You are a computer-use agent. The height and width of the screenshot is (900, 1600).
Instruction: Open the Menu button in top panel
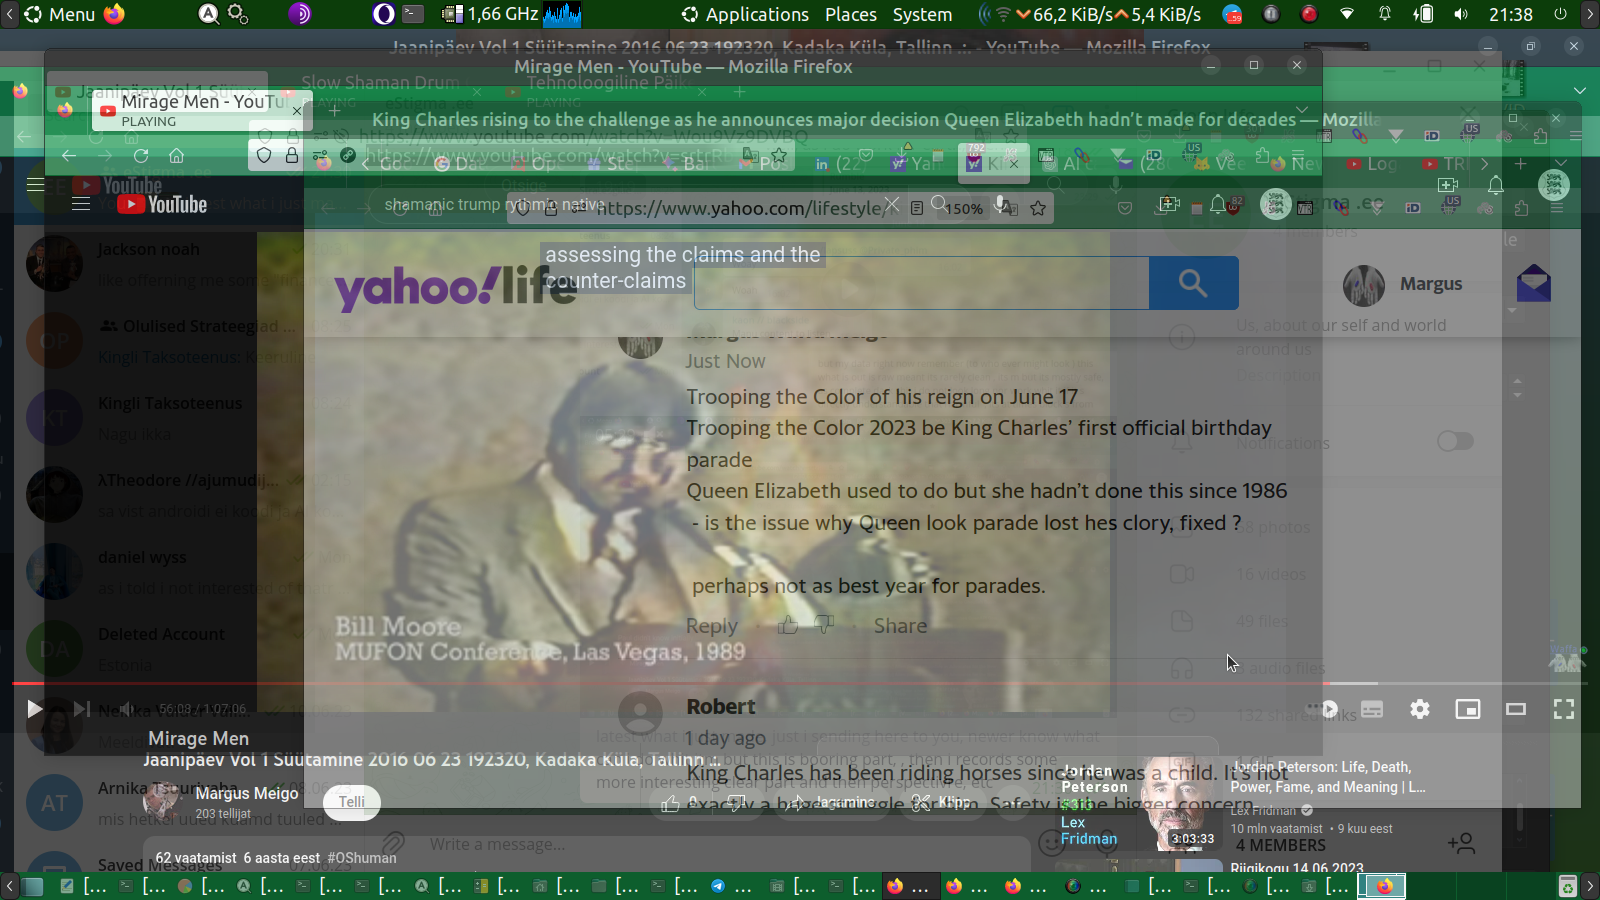(60, 14)
